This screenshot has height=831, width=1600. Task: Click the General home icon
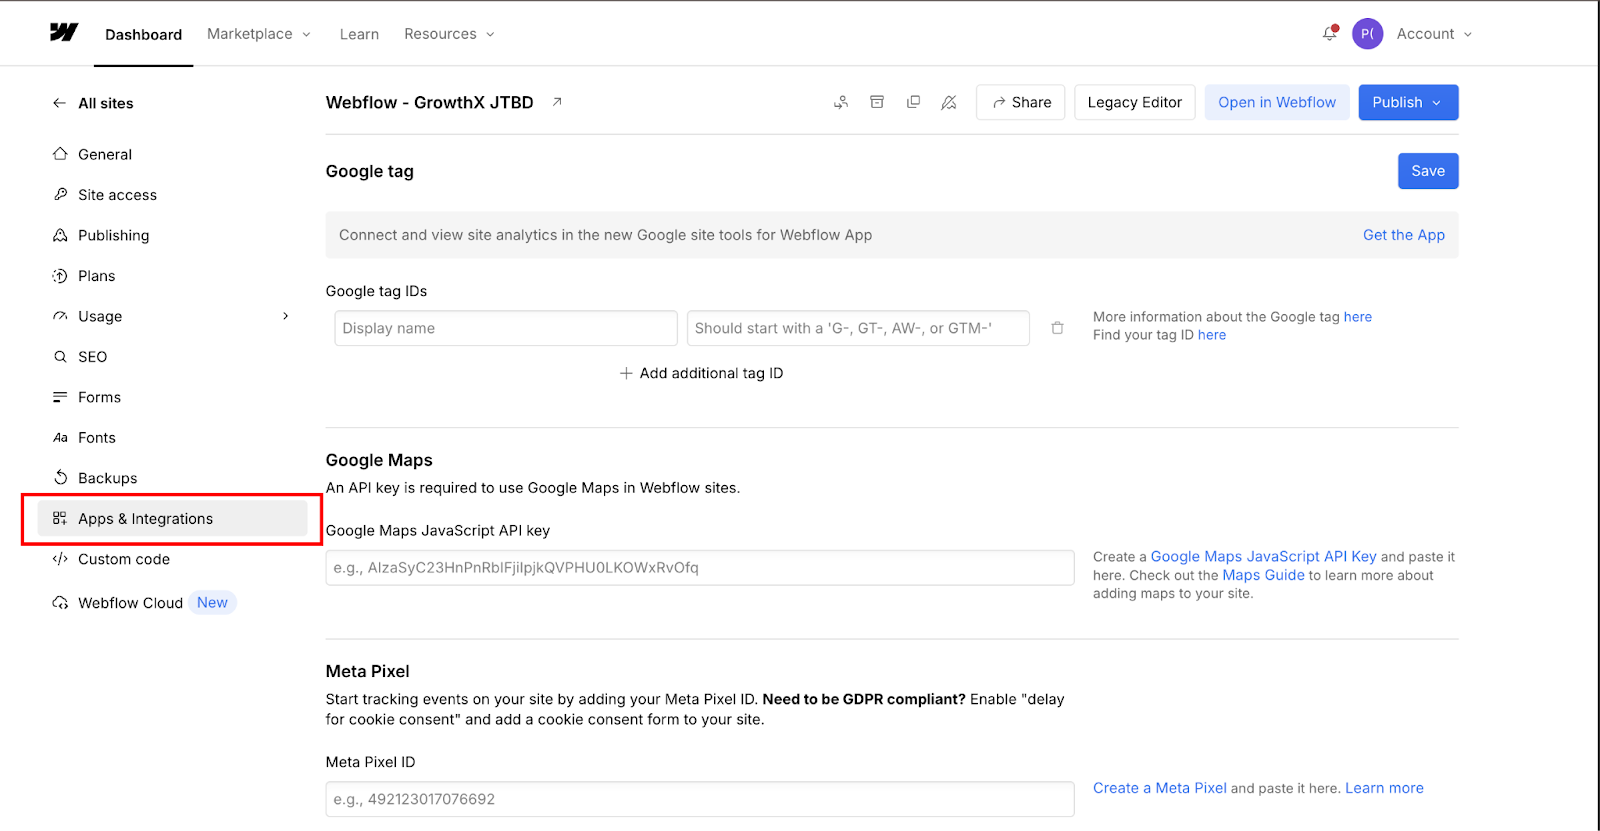click(60, 154)
